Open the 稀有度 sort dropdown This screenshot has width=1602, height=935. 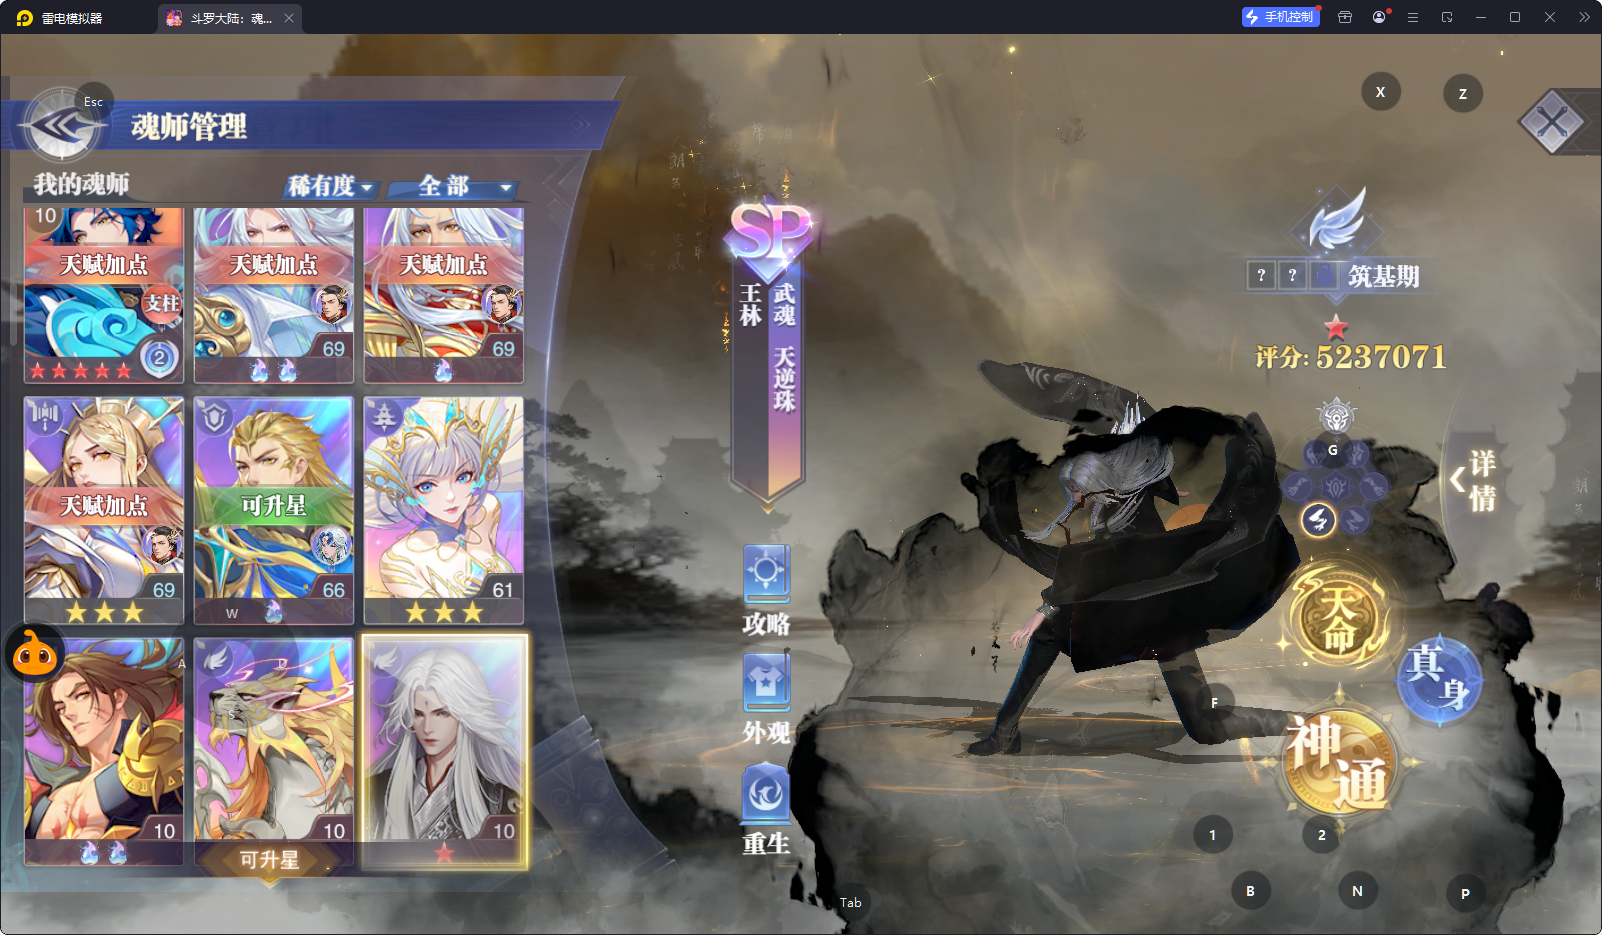pyautogui.click(x=331, y=186)
